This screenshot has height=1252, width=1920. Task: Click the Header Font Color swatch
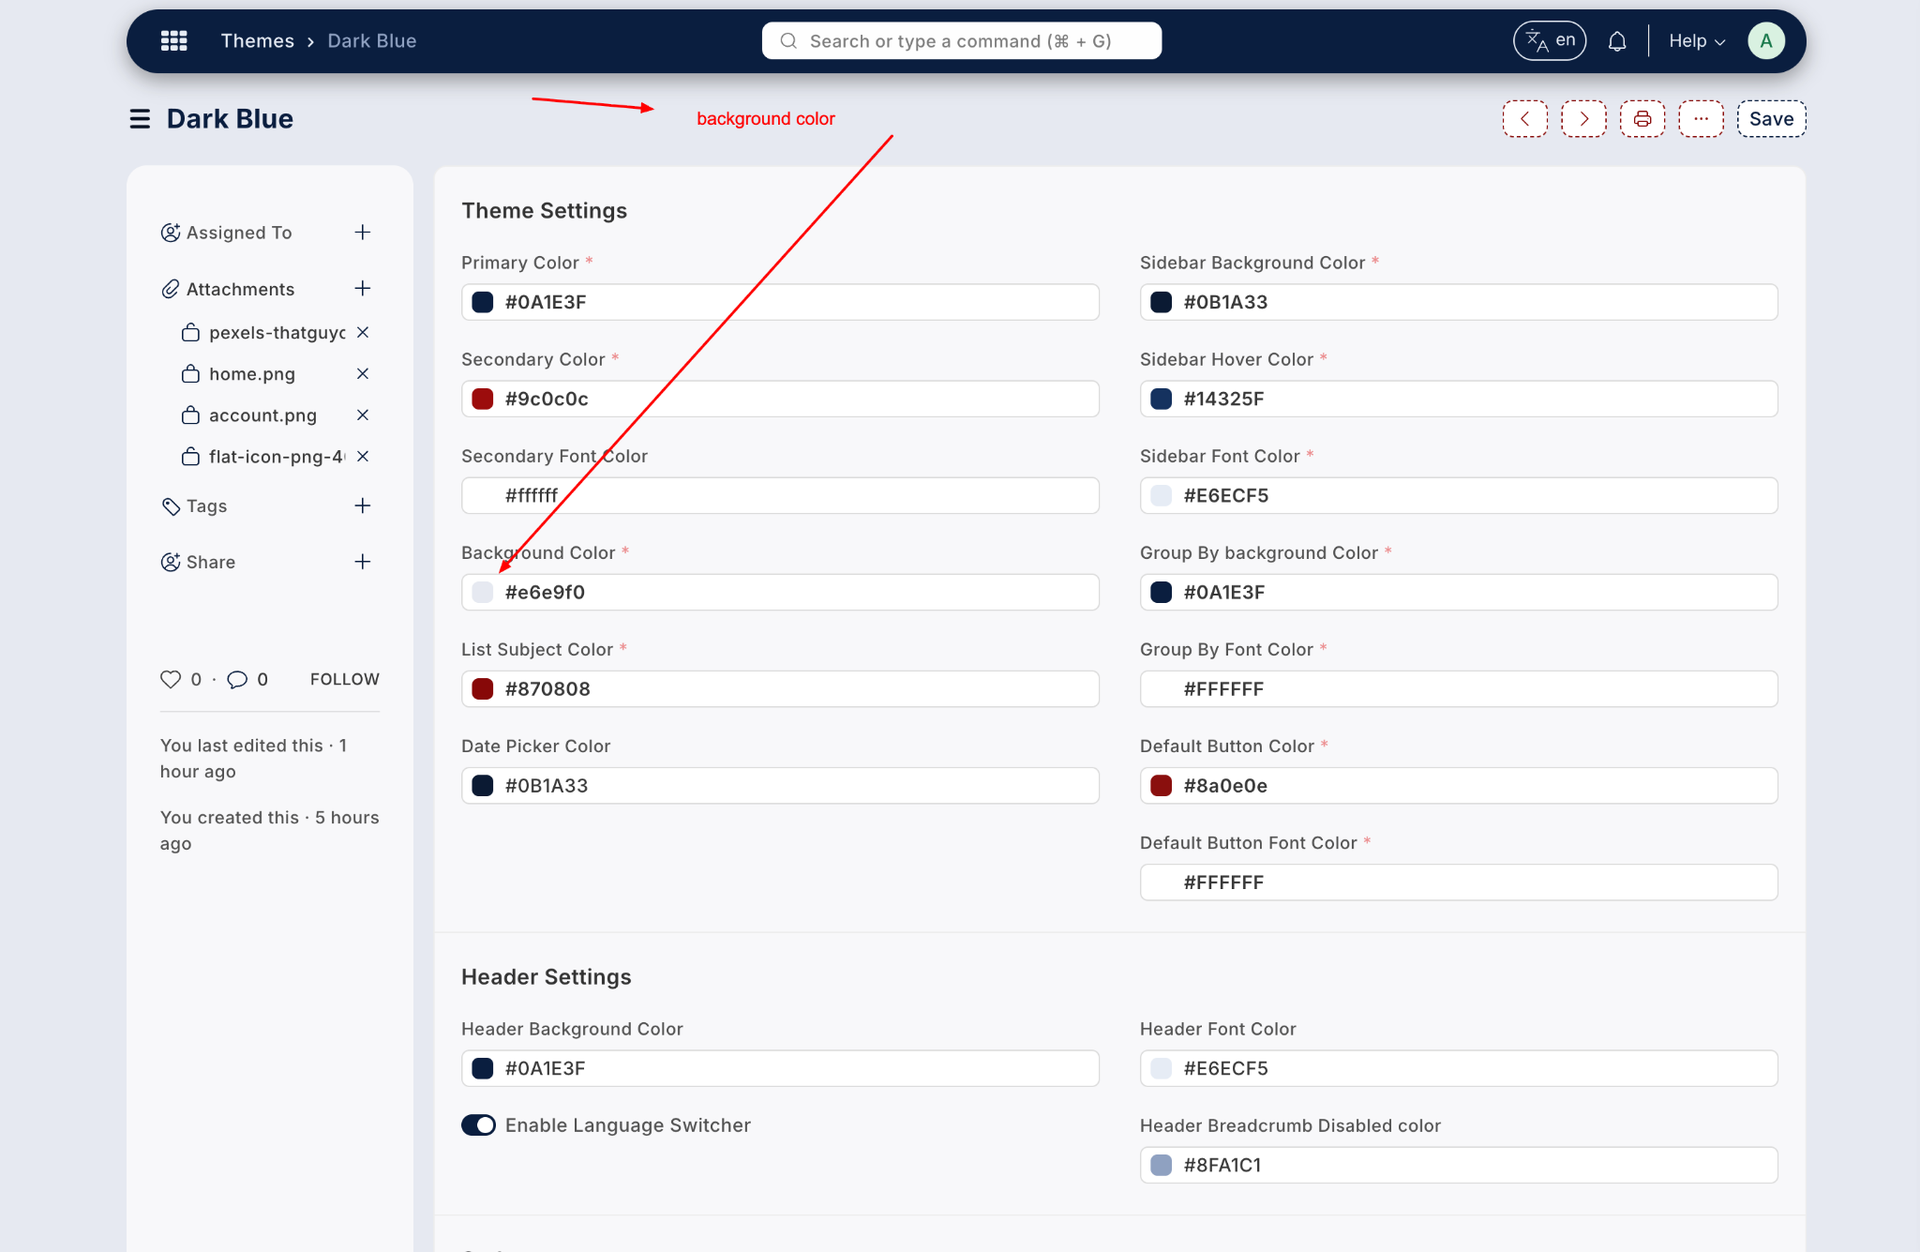click(x=1161, y=1068)
